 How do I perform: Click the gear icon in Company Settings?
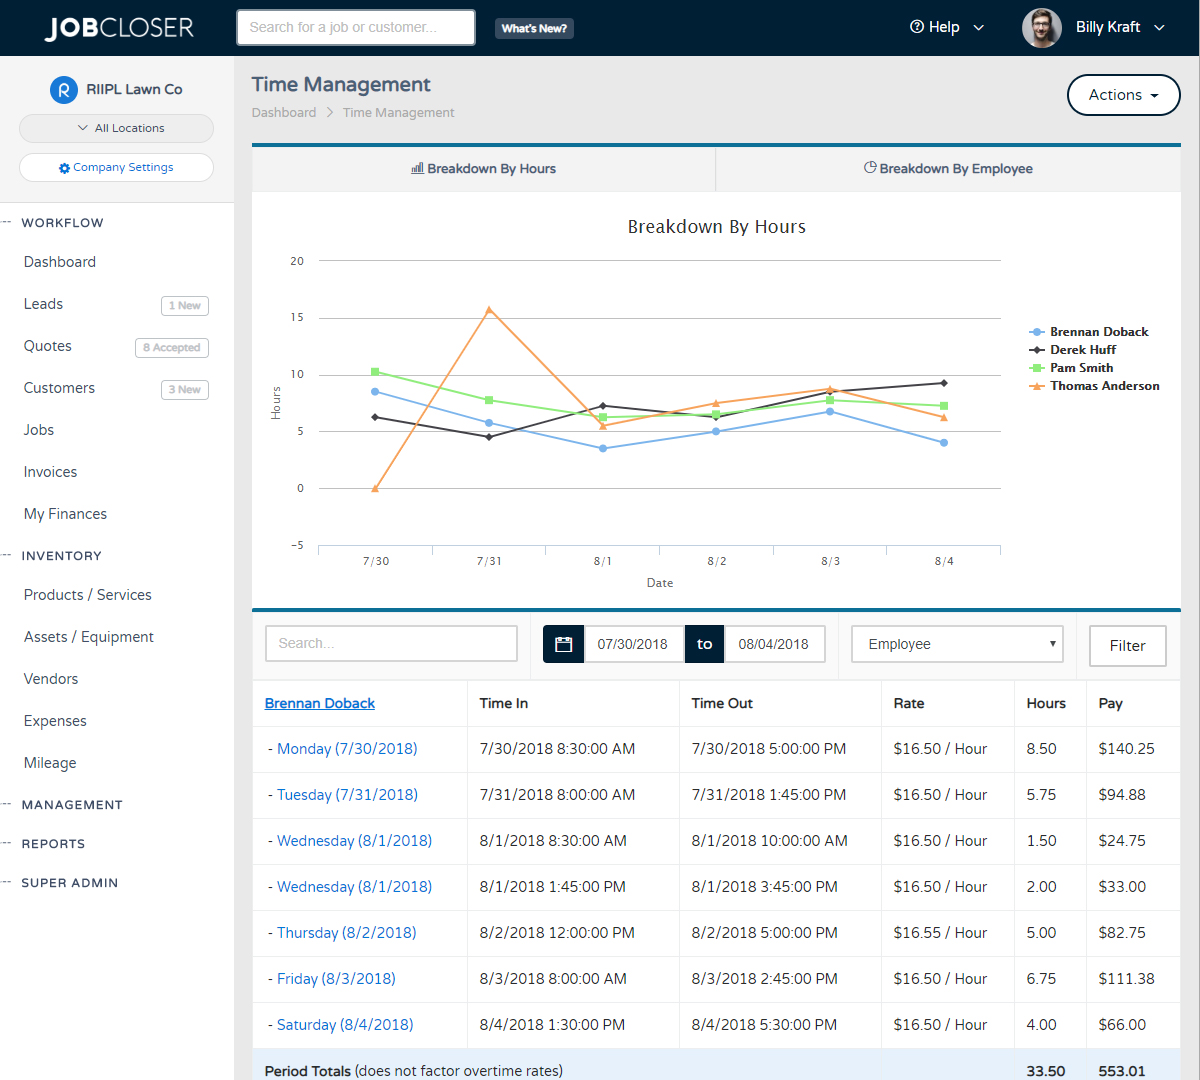(65, 167)
